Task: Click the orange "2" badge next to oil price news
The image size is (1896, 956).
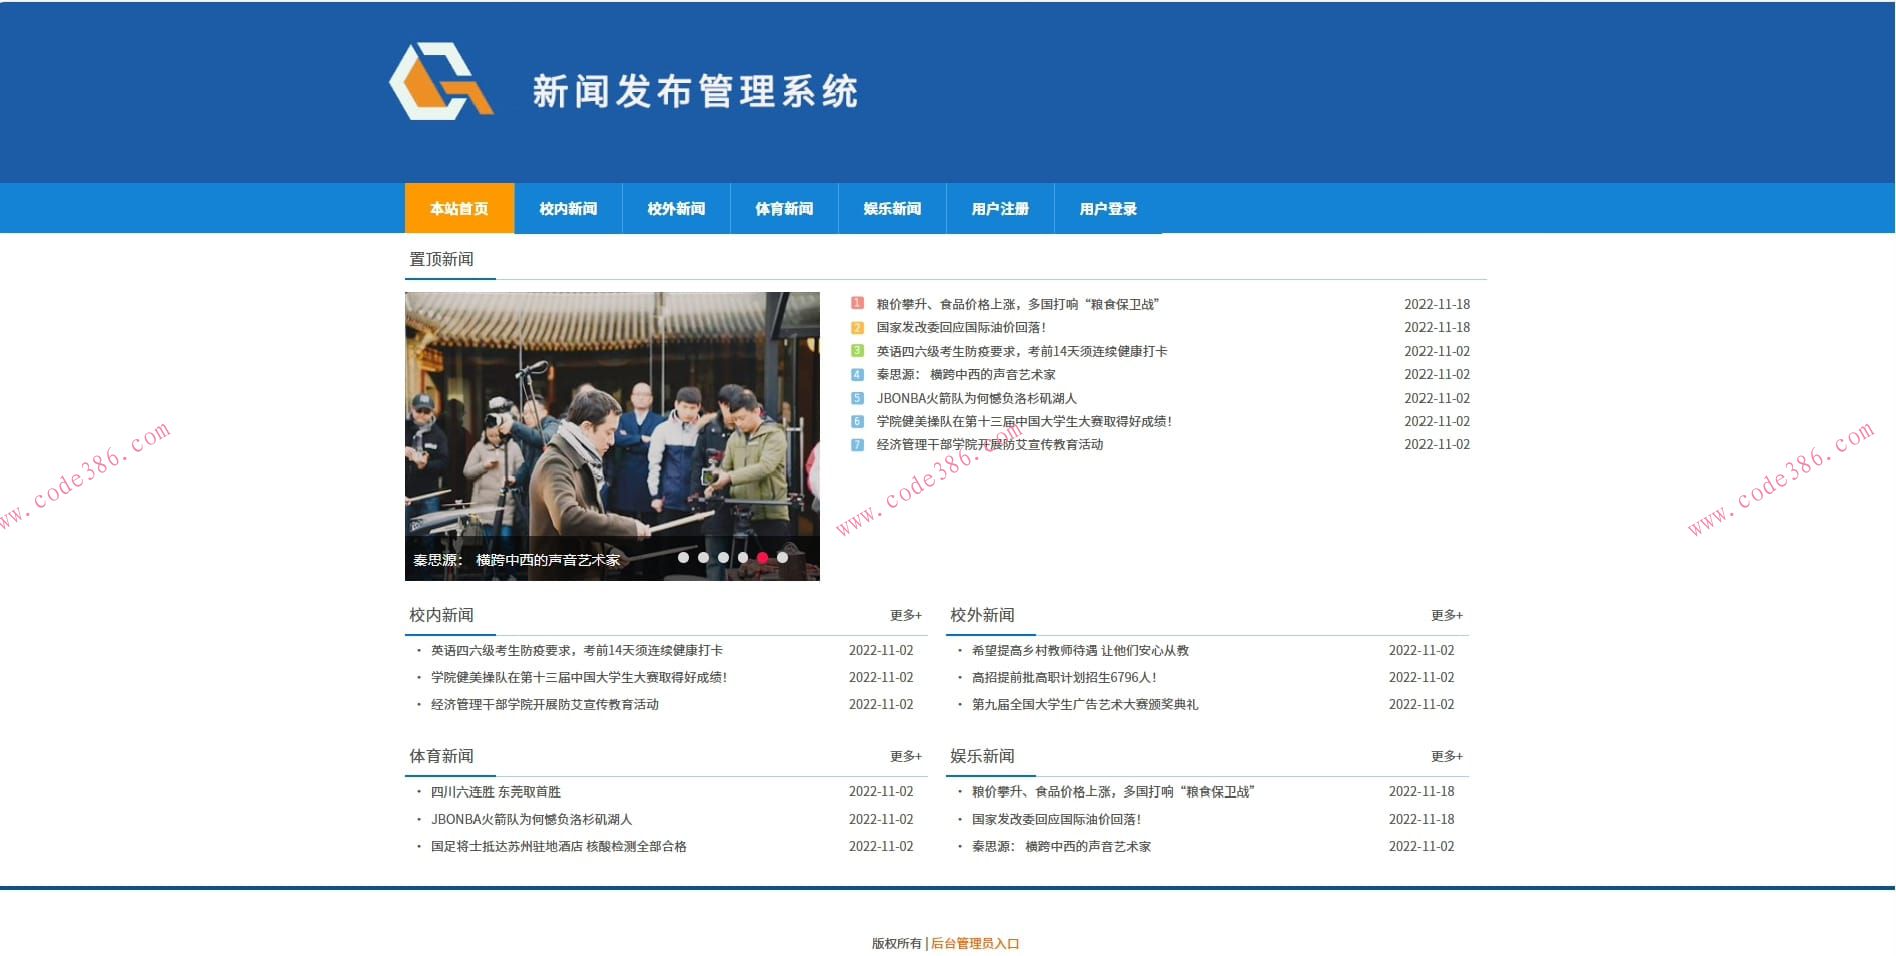Action: coord(857,327)
